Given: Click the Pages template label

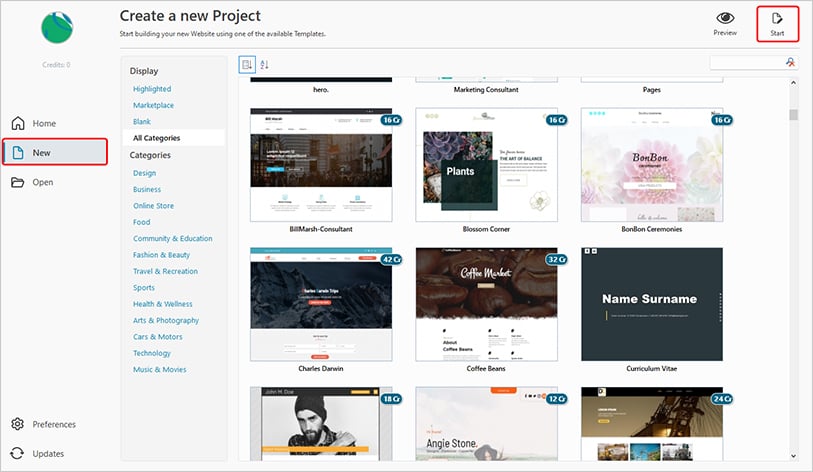Looking at the screenshot, I should (x=652, y=90).
